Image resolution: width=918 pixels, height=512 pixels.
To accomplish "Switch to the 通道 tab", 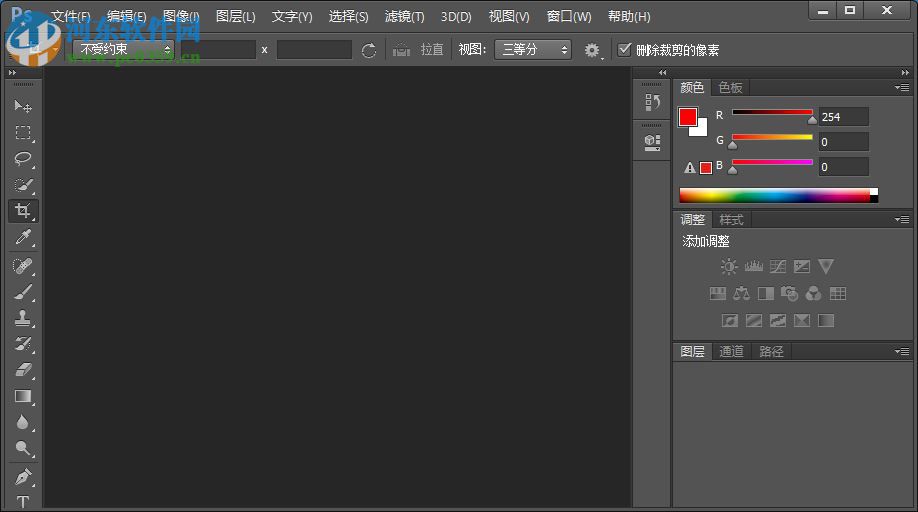I will (731, 352).
